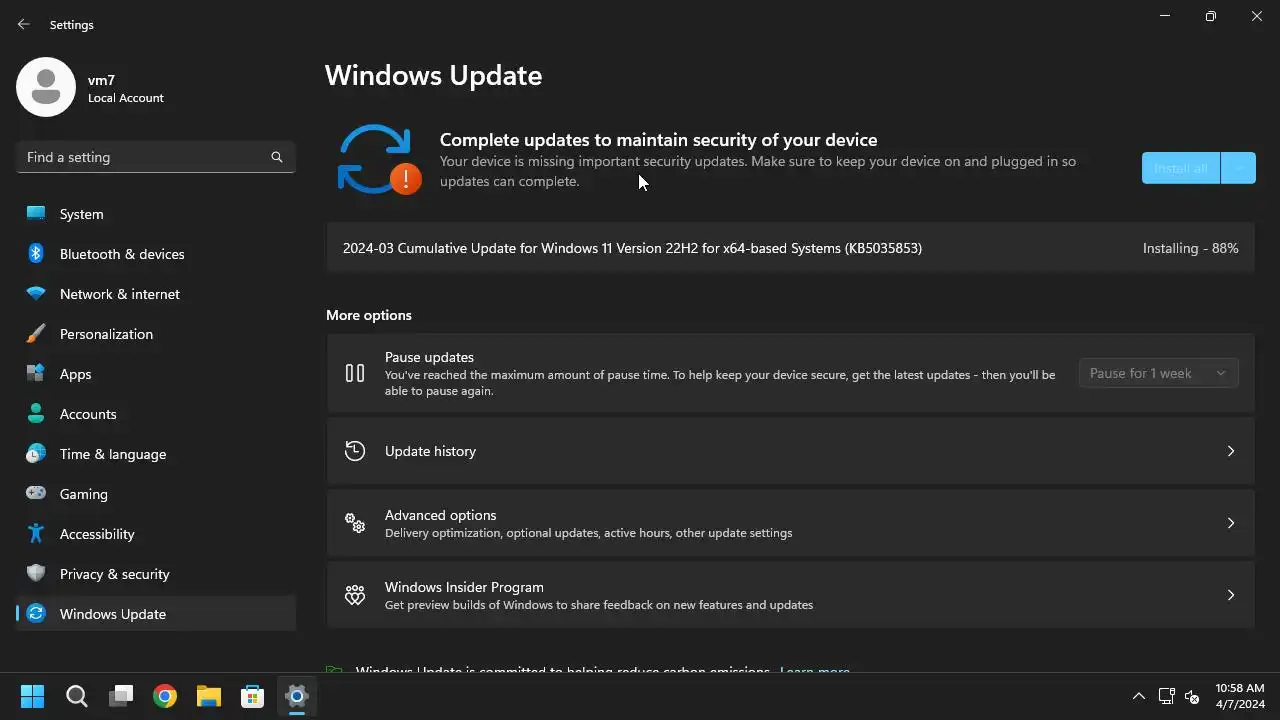Show hidden icons in system tray
The width and height of the screenshot is (1280, 720).
click(1138, 696)
